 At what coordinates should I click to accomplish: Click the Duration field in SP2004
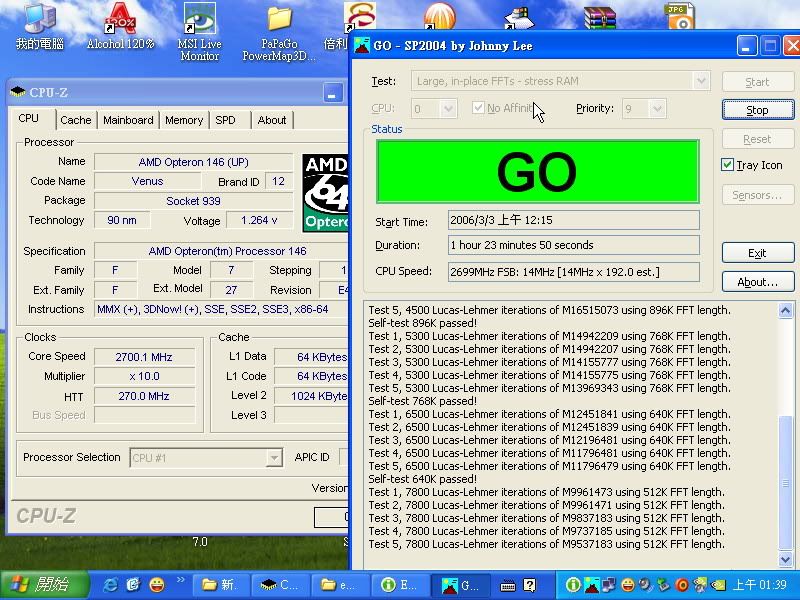[573, 245]
